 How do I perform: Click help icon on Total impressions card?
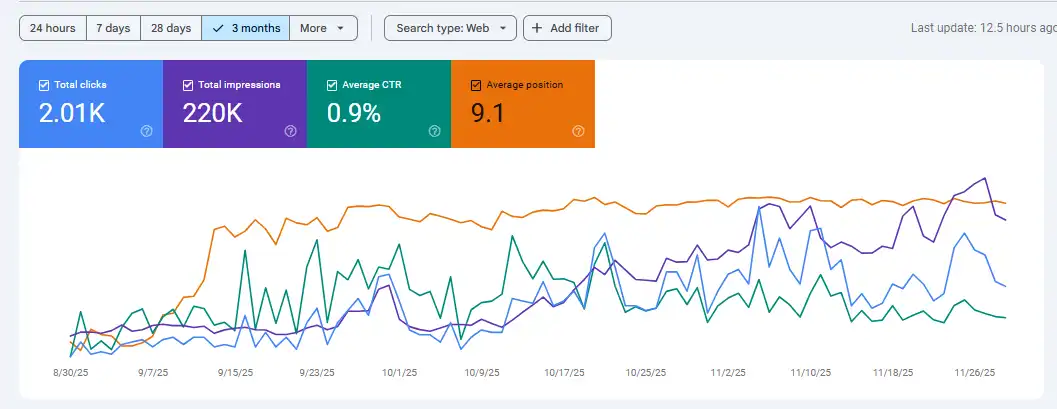tap(291, 131)
